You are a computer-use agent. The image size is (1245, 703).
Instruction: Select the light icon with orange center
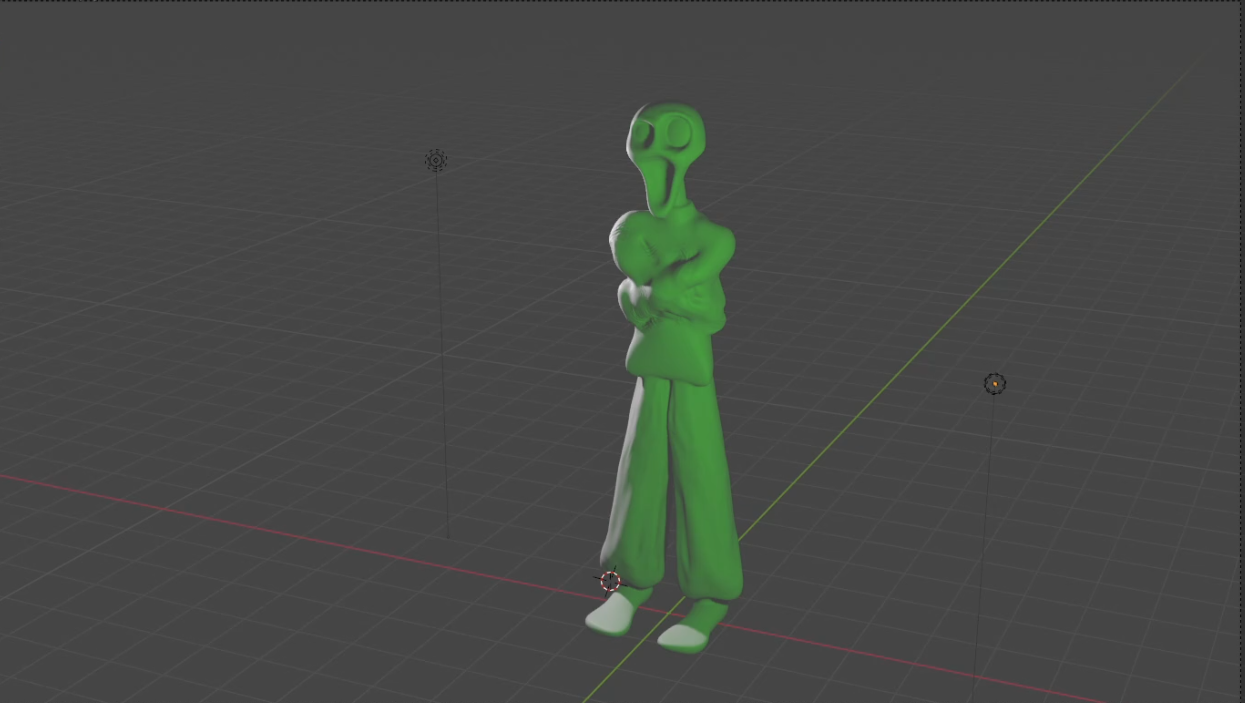point(994,384)
